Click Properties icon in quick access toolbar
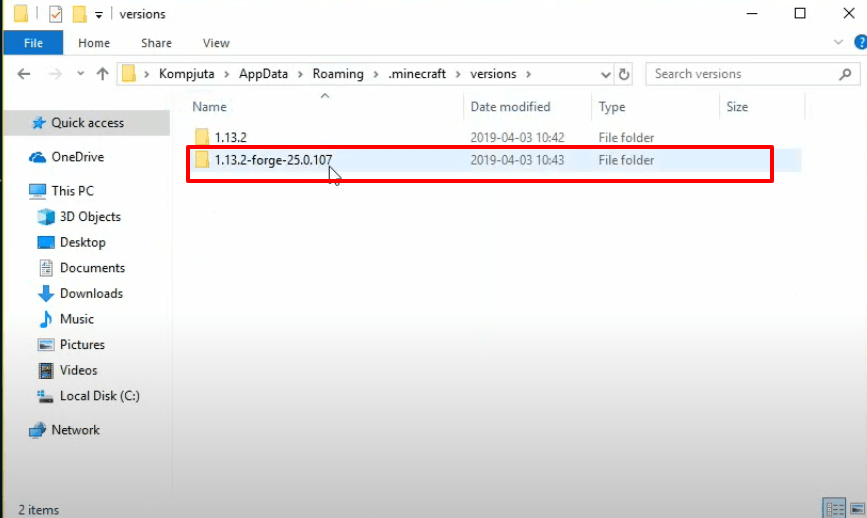The image size is (867, 518). pos(55,14)
